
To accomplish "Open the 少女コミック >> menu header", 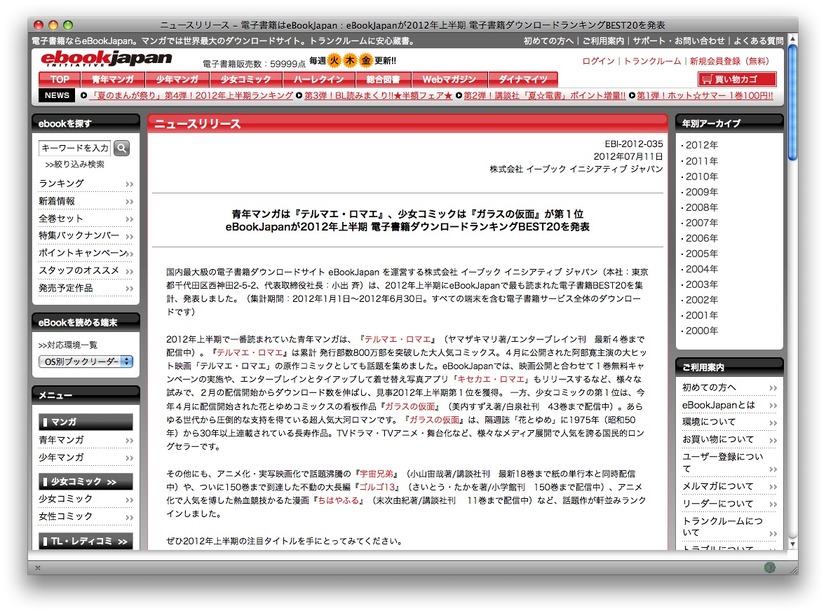I will coord(85,481).
